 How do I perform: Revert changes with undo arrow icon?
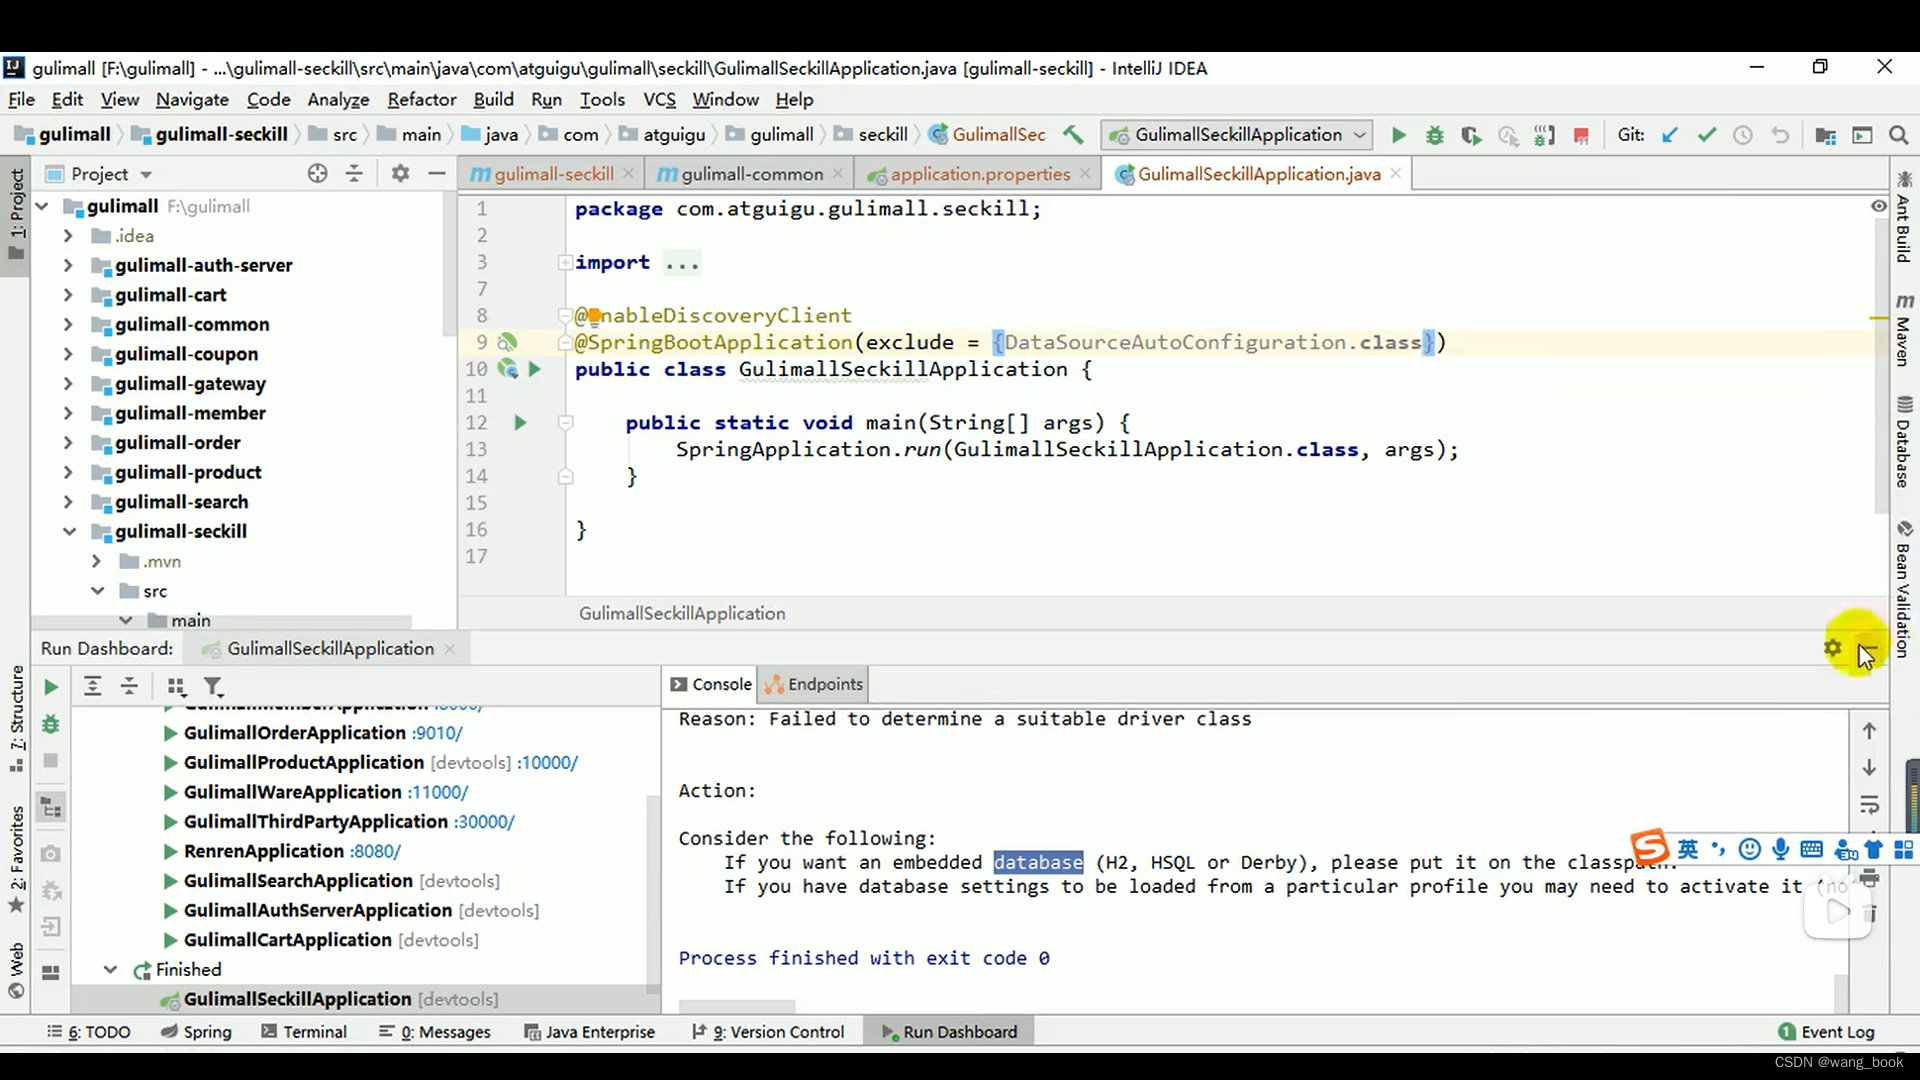click(1780, 135)
